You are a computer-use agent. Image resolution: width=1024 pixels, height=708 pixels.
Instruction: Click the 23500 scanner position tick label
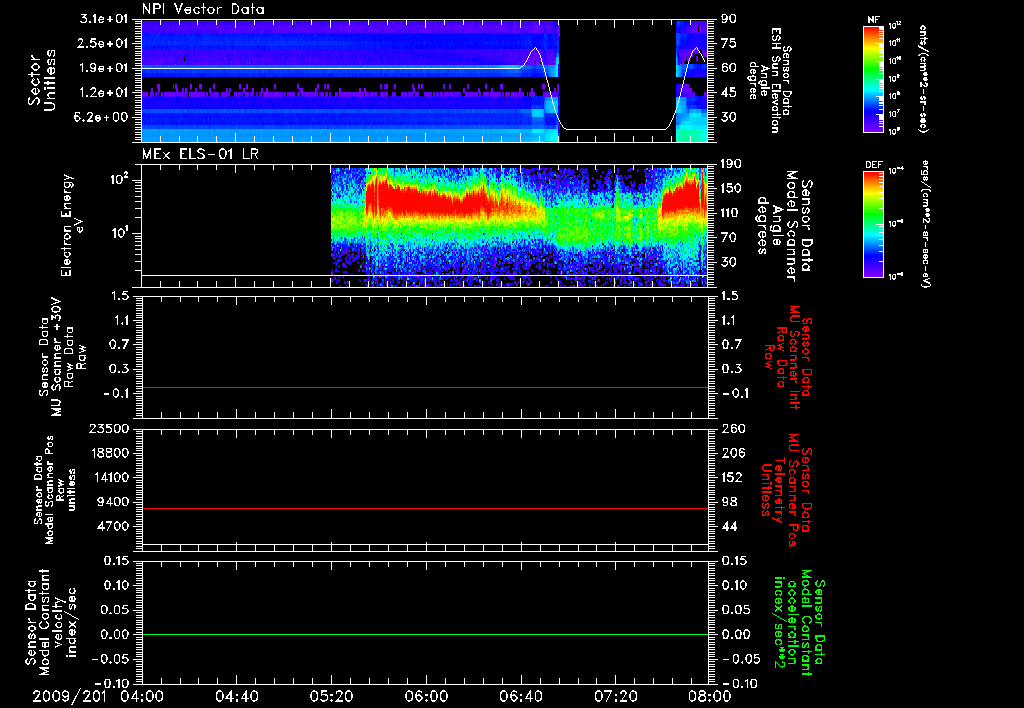[108, 428]
